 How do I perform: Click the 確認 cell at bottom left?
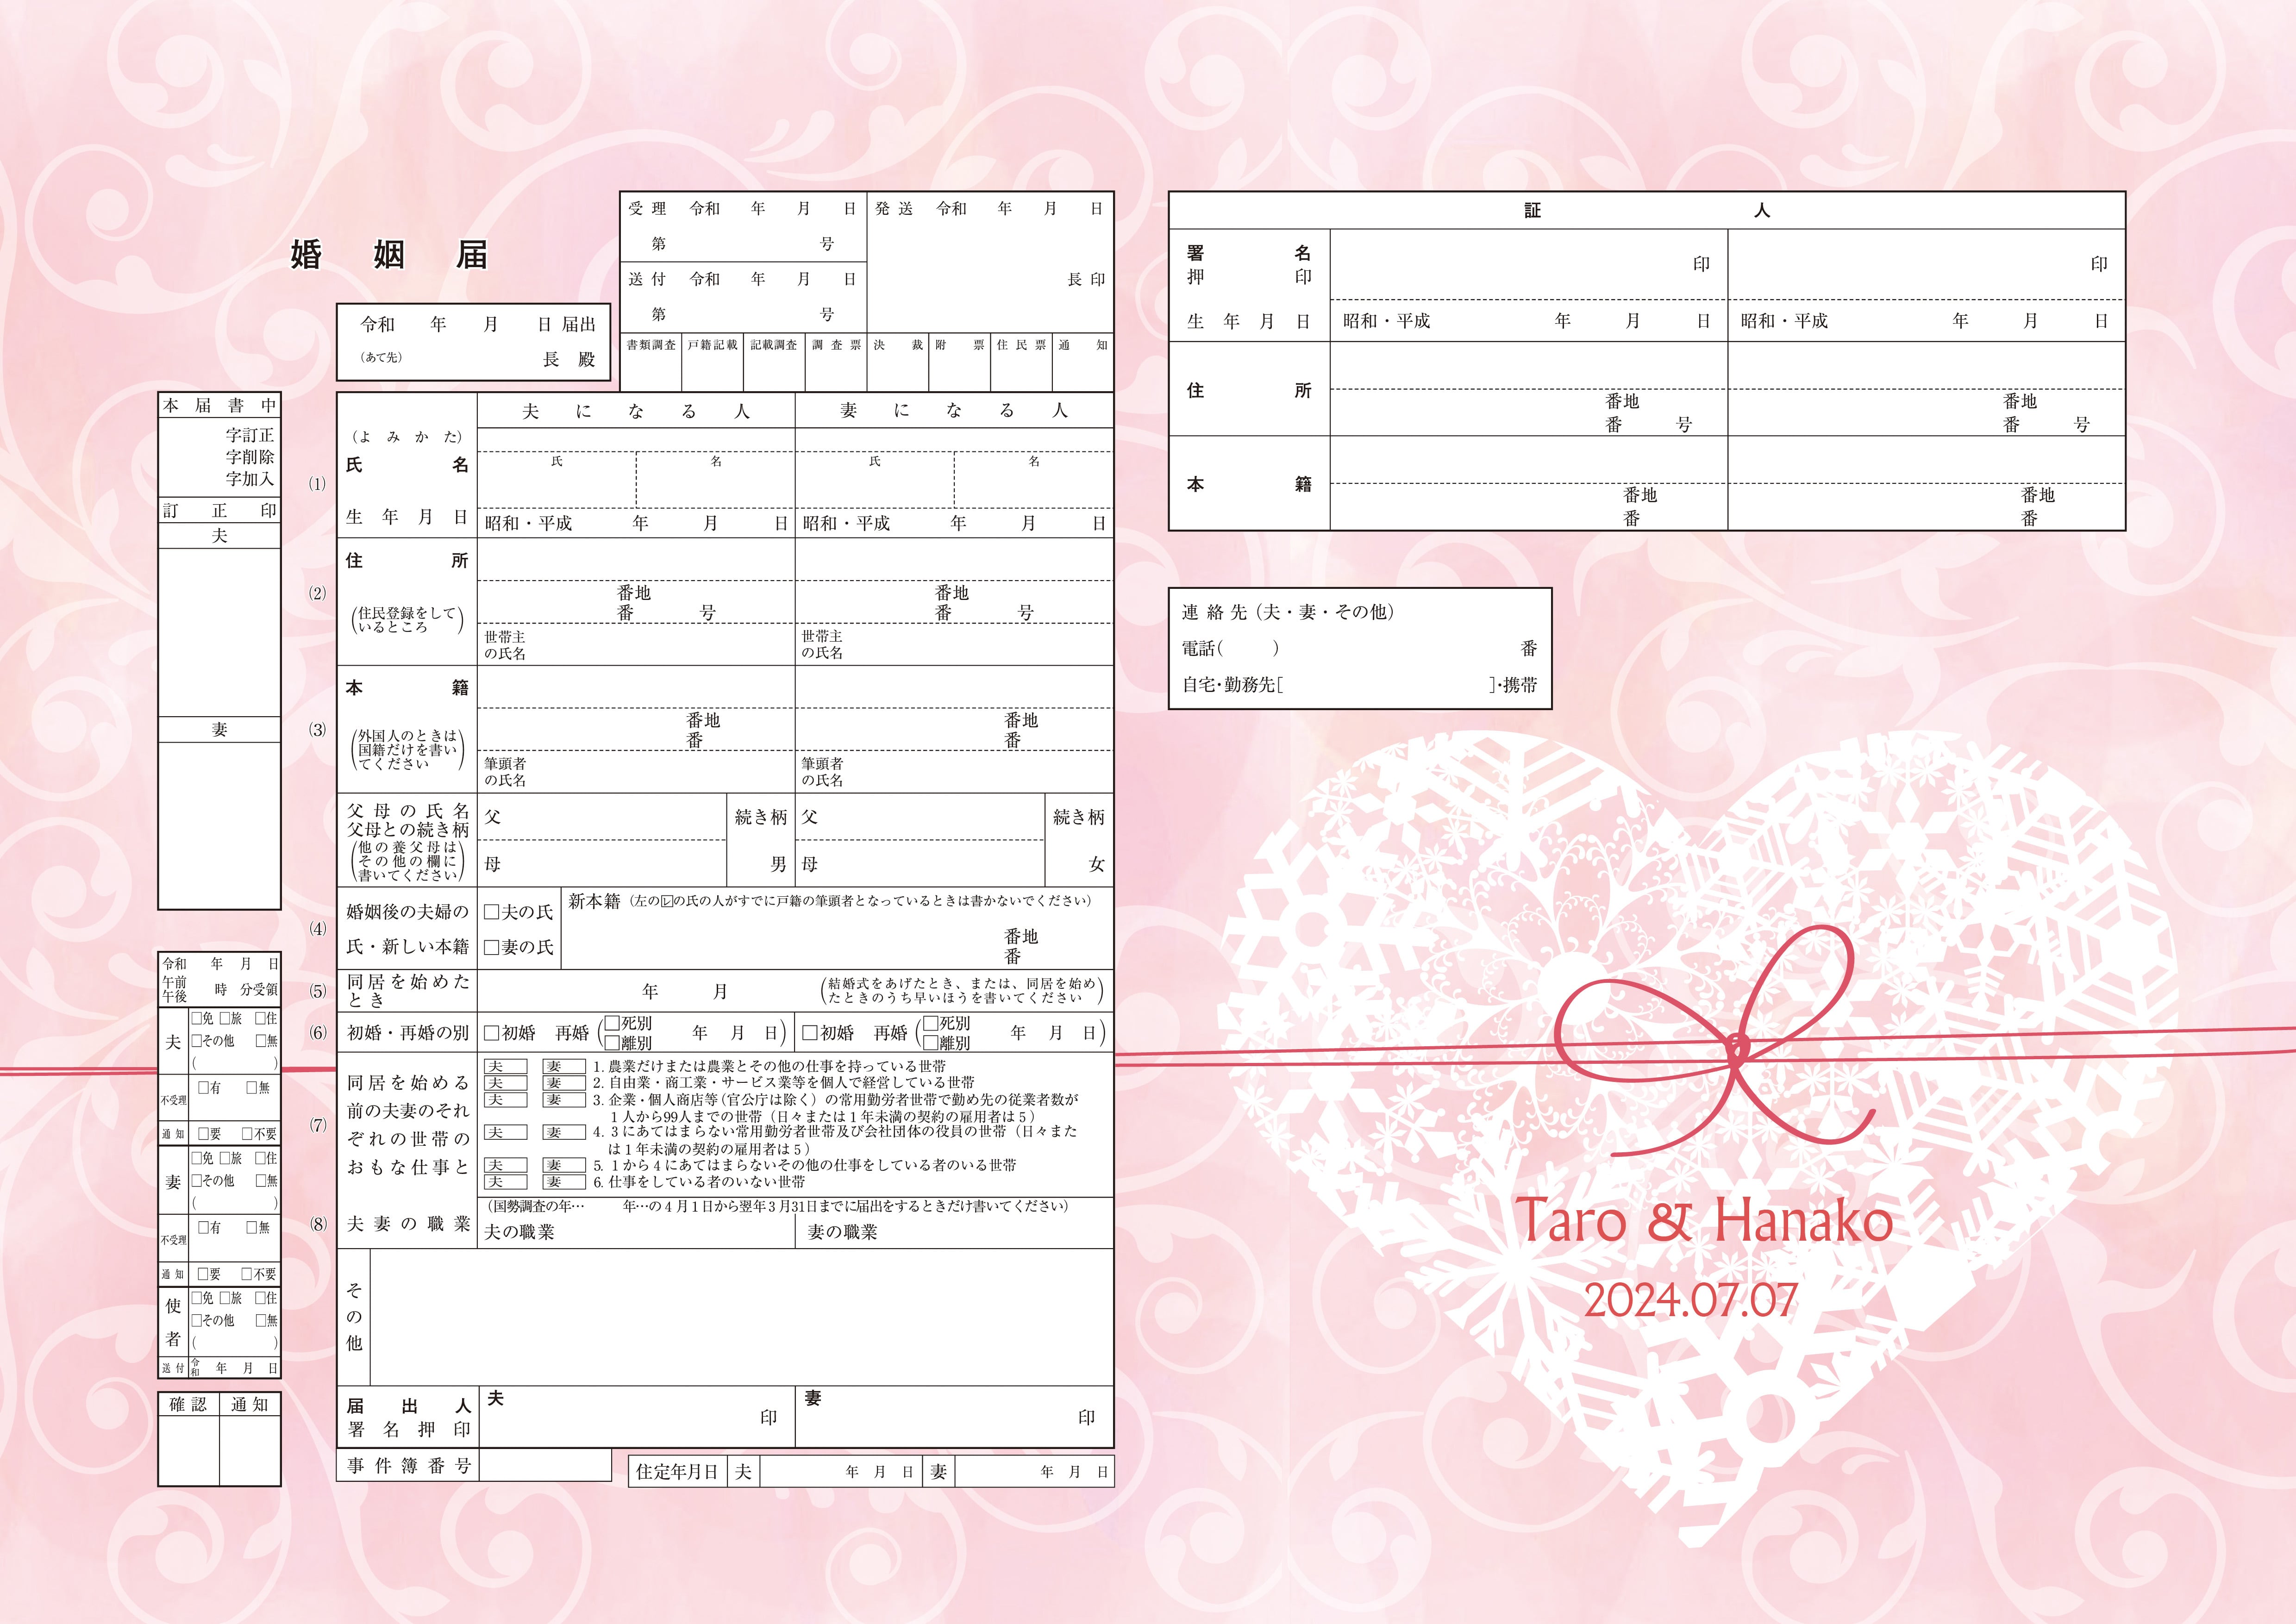click(x=188, y=1405)
